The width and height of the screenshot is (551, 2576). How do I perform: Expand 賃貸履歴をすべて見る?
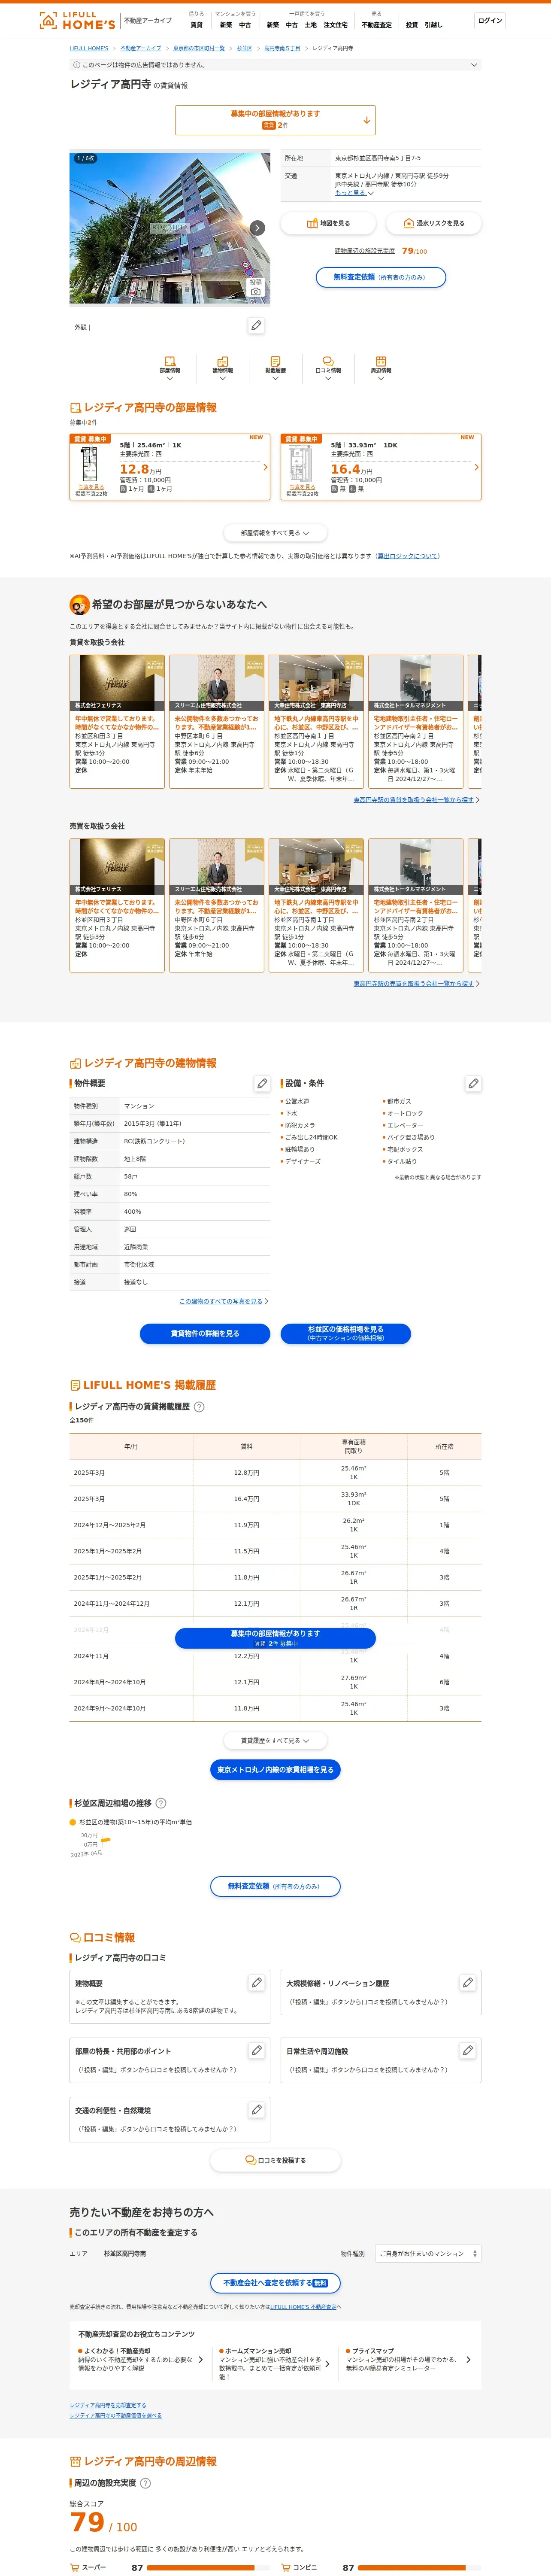[x=275, y=1740]
